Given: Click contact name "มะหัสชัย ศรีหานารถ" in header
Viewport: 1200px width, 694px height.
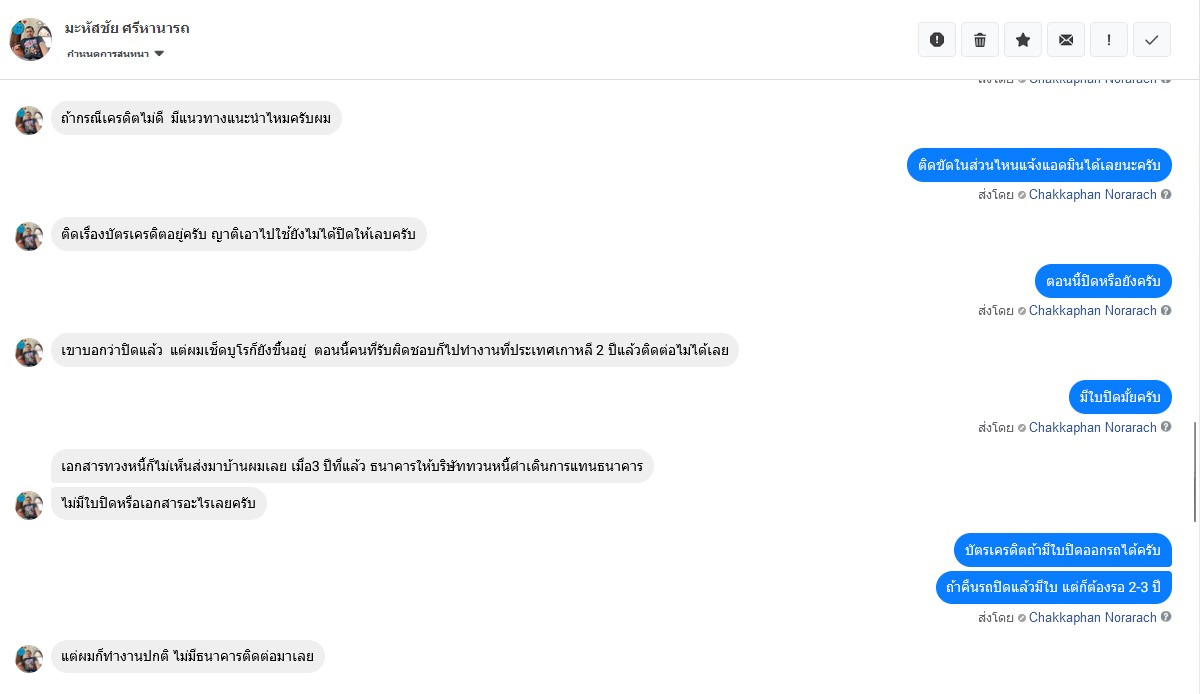Looking at the screenshot, I should [x=127, y=28].
